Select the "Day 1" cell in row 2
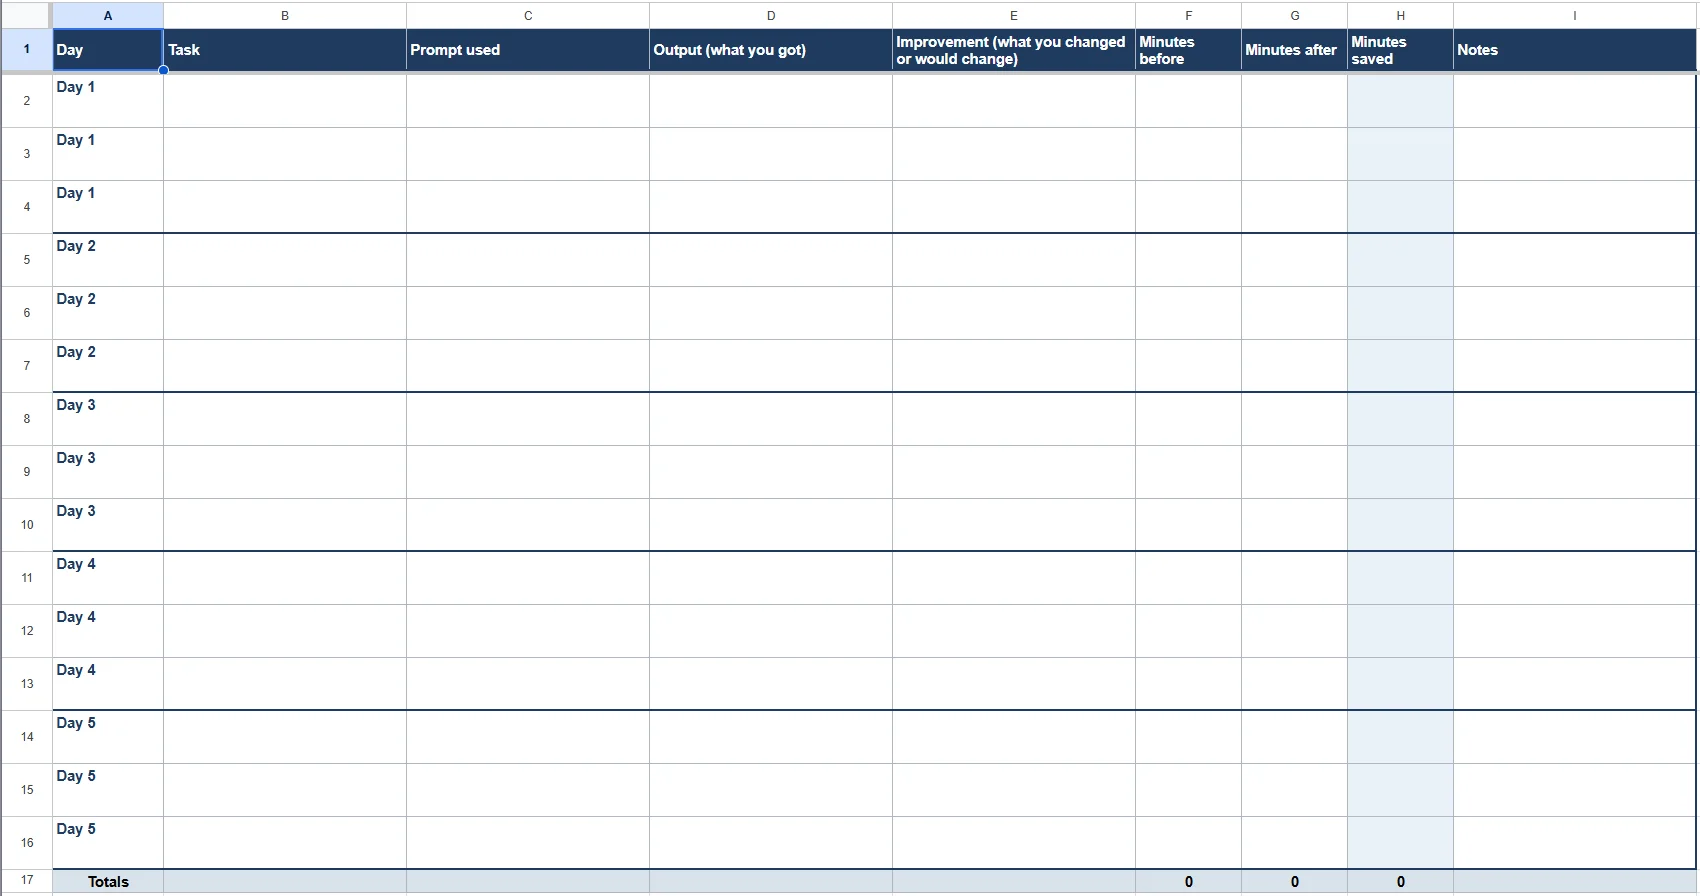Screen dimensions: 1700x896 click(x=108, y=100)
